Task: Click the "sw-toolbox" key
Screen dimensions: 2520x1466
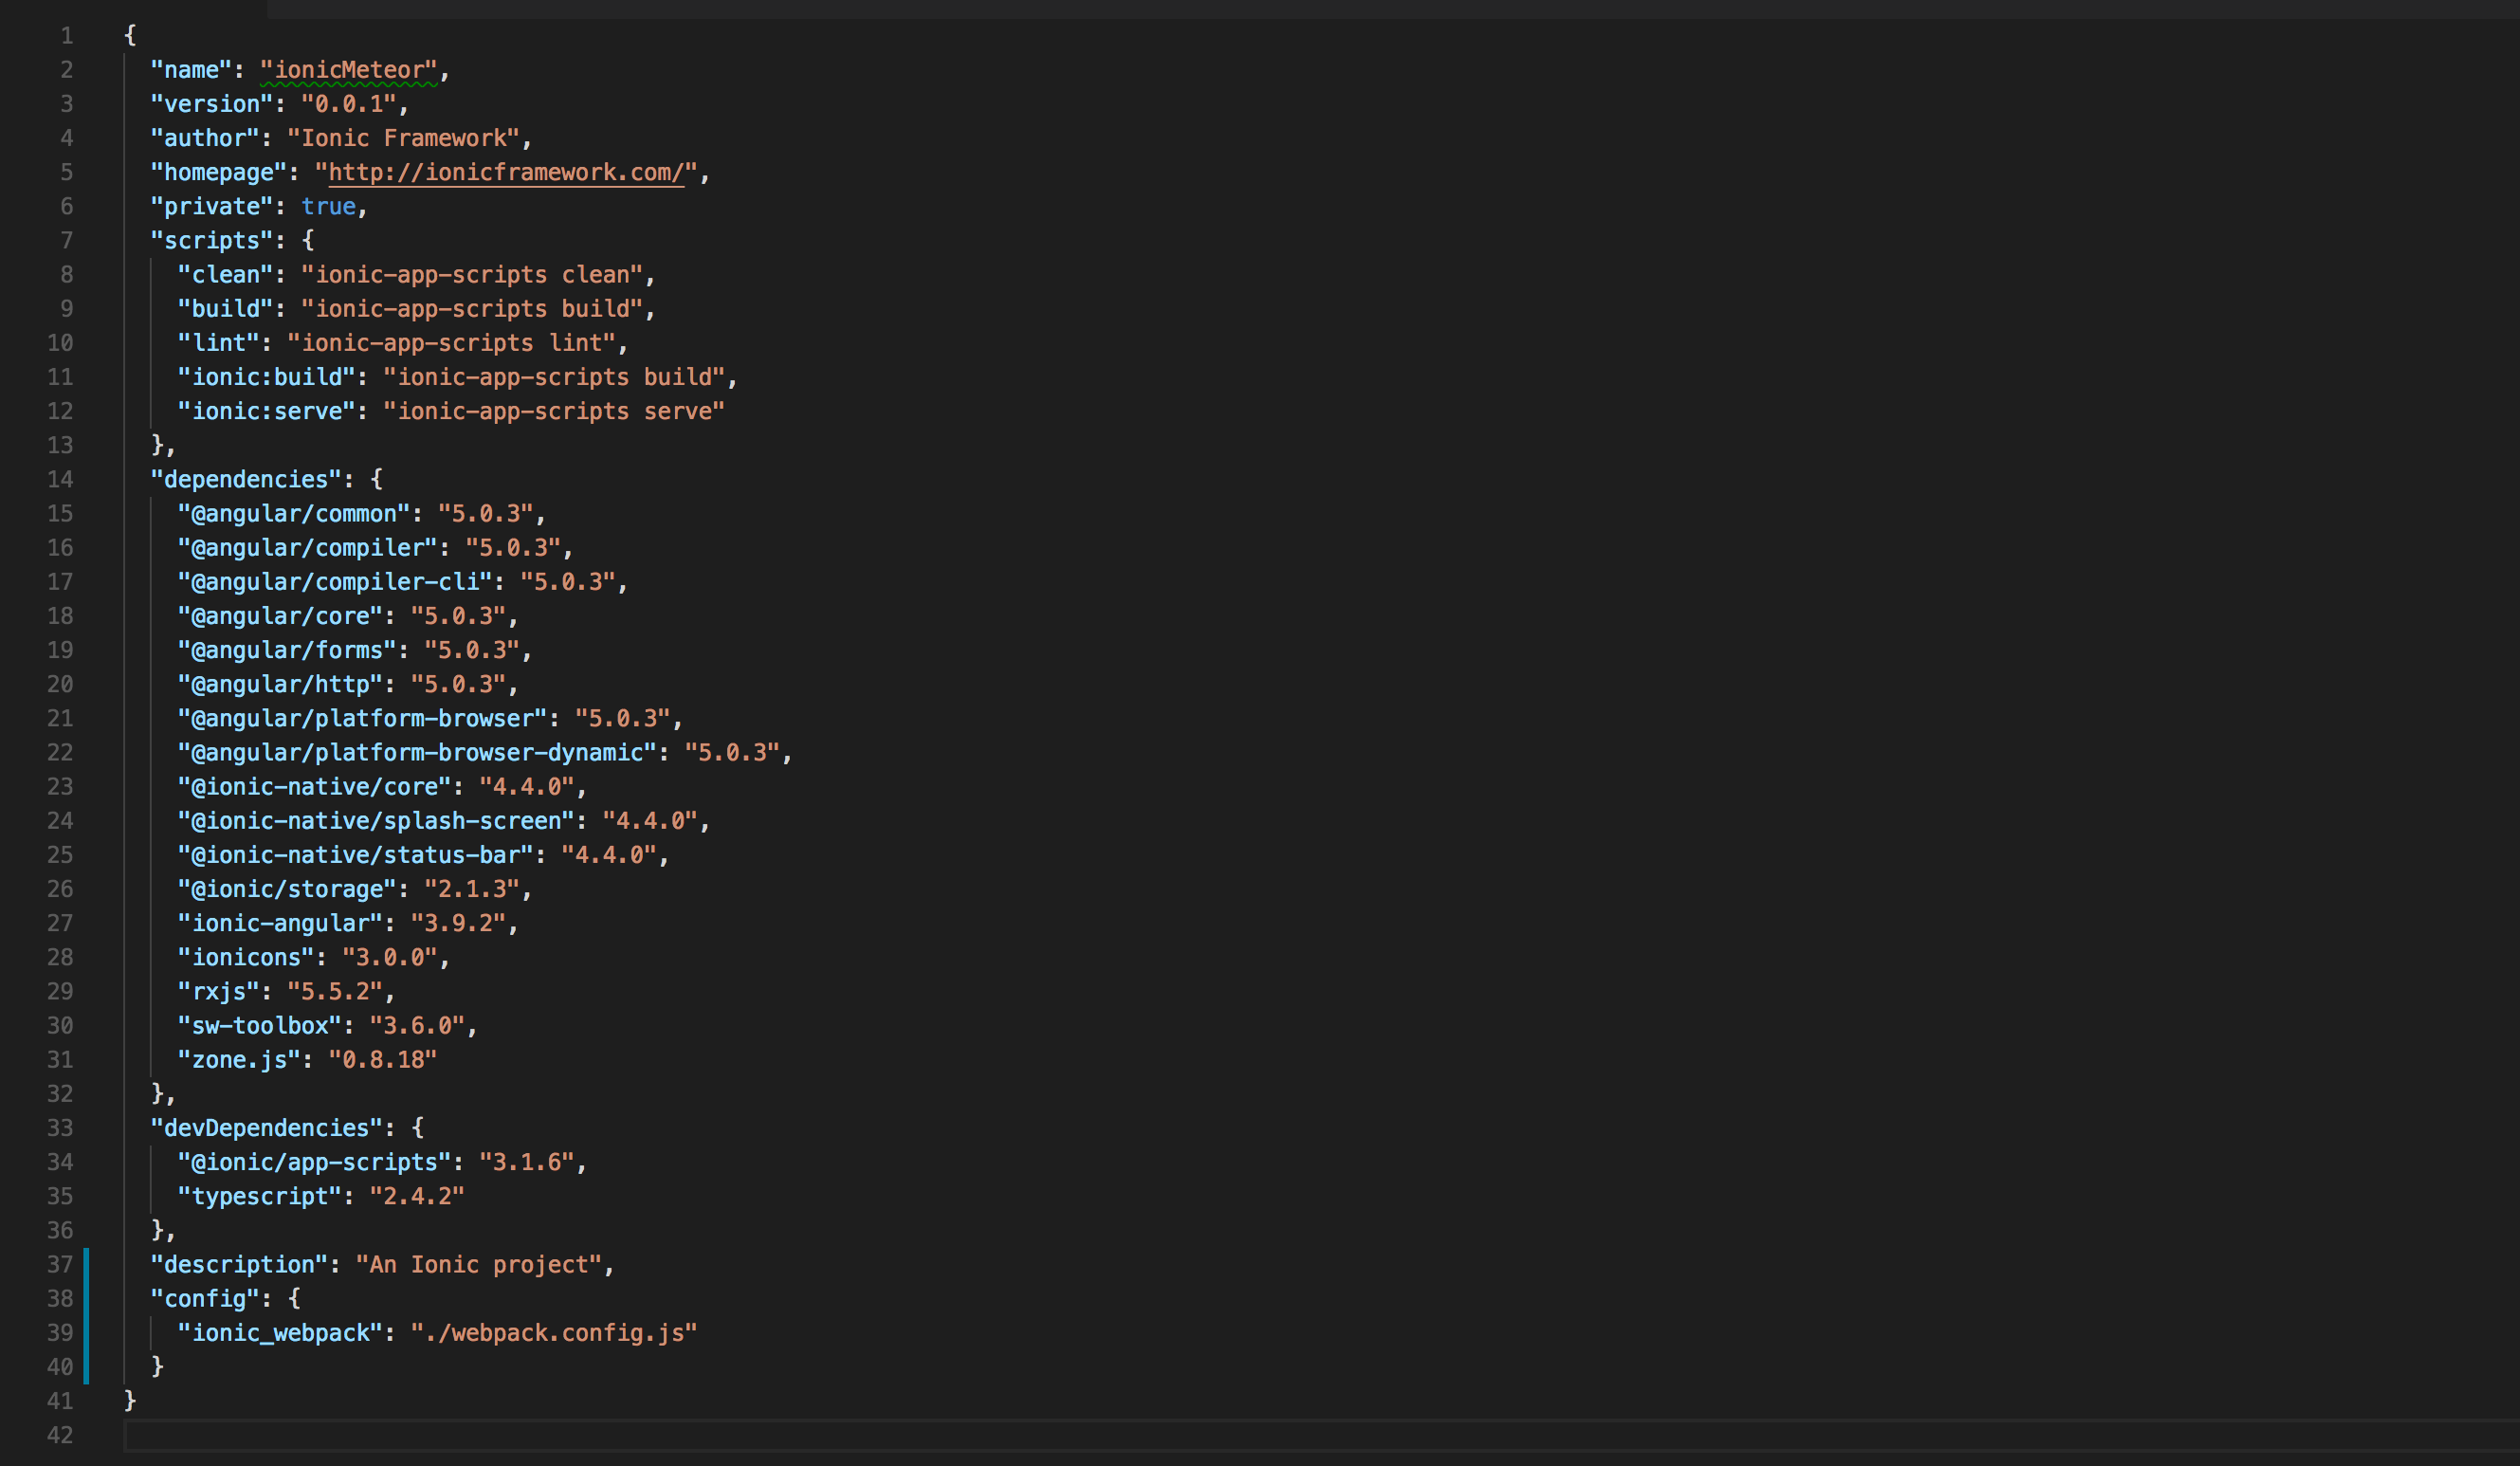Action: (x=260, y=1025)
